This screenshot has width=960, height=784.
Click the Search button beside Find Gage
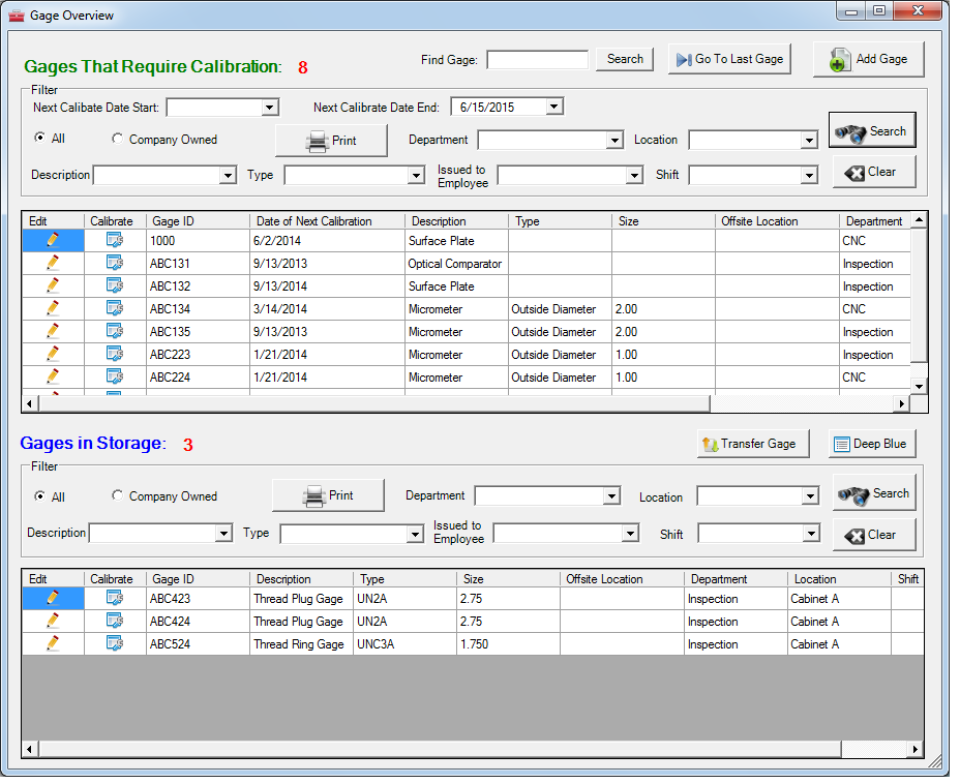pos(624,58)
